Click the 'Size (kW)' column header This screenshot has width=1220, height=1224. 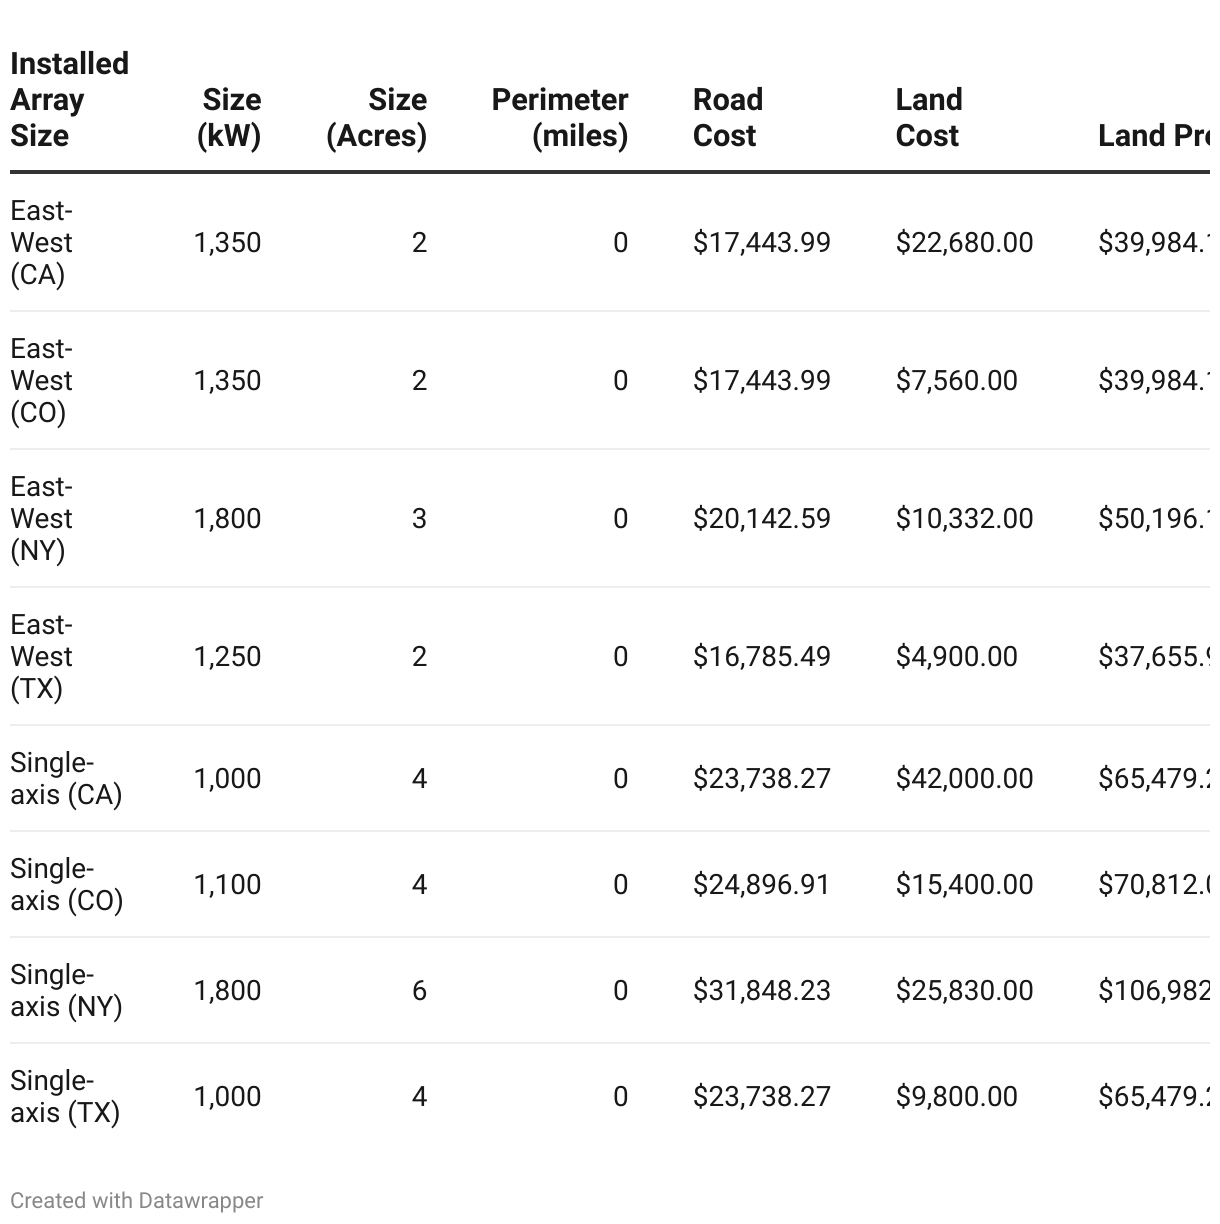(x=230, y=118)
